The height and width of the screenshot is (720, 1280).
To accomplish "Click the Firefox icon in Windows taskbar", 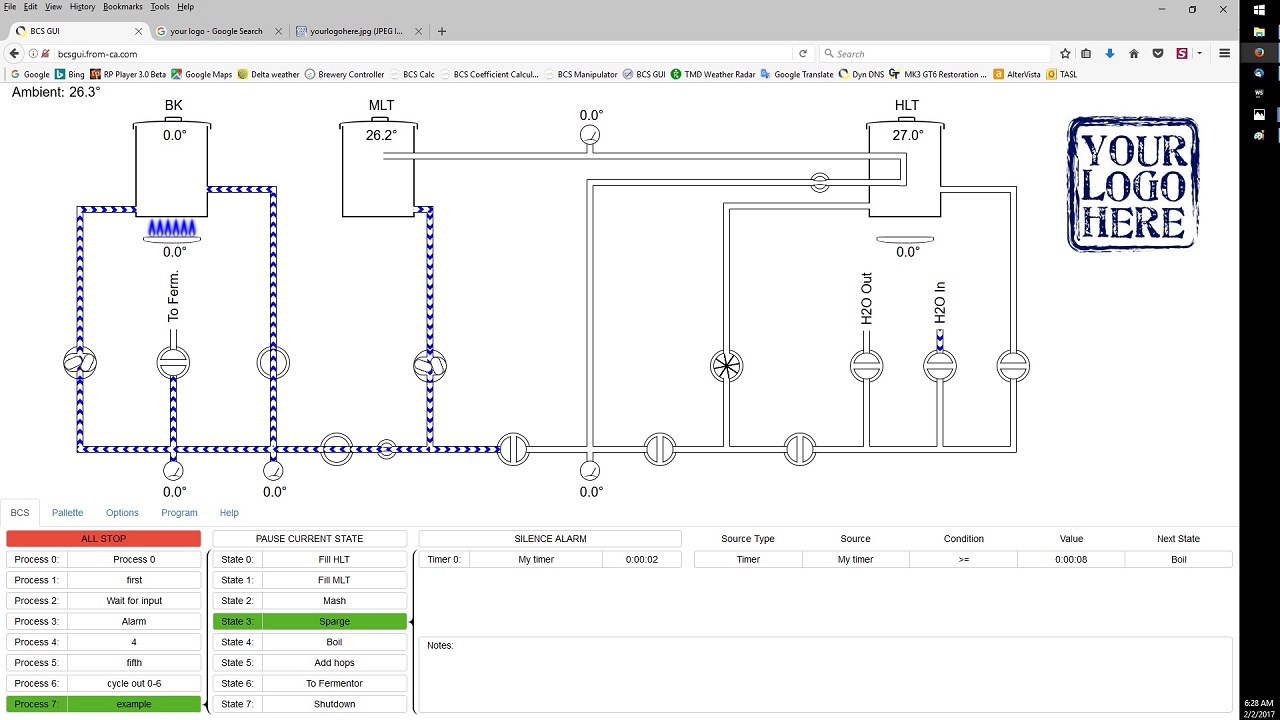I will pos(1260,52).
